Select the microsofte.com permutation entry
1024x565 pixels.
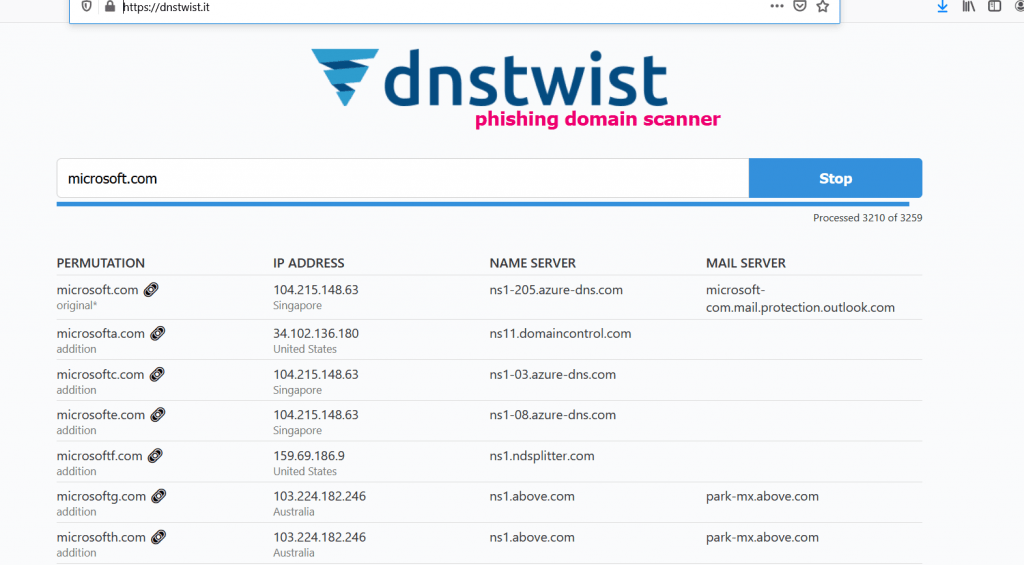click(x=101, y=415)
